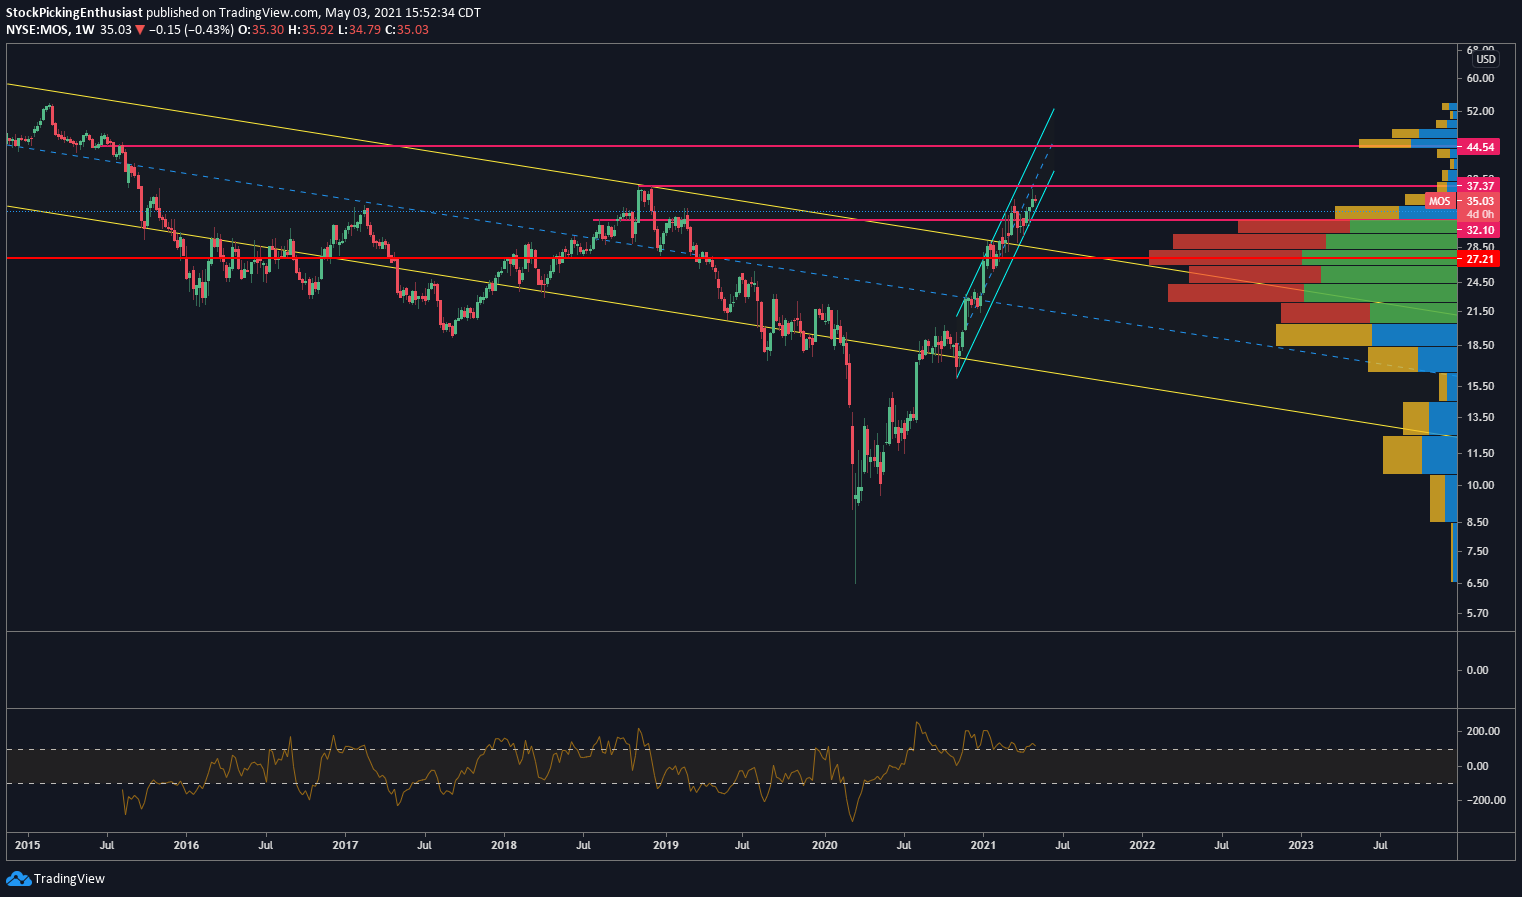This screenshot has height=897, width=1522.
Task: Click the 4d 0h countdown label
Action: pyautogui.click(x=1480, y=214)
